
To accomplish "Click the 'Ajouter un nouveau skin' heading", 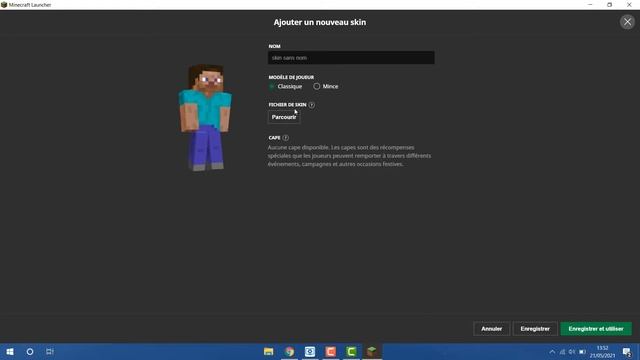I will pyautogui.click(x=320, y=22).
